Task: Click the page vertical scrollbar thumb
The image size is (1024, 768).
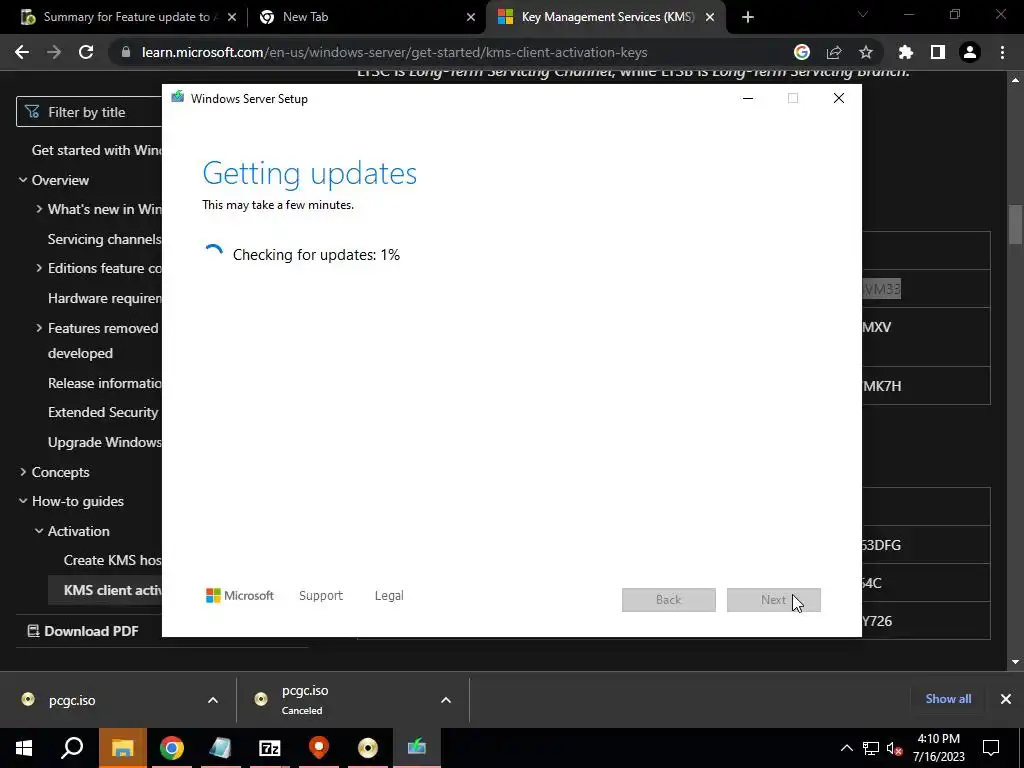Action: tap(1015, 225)
